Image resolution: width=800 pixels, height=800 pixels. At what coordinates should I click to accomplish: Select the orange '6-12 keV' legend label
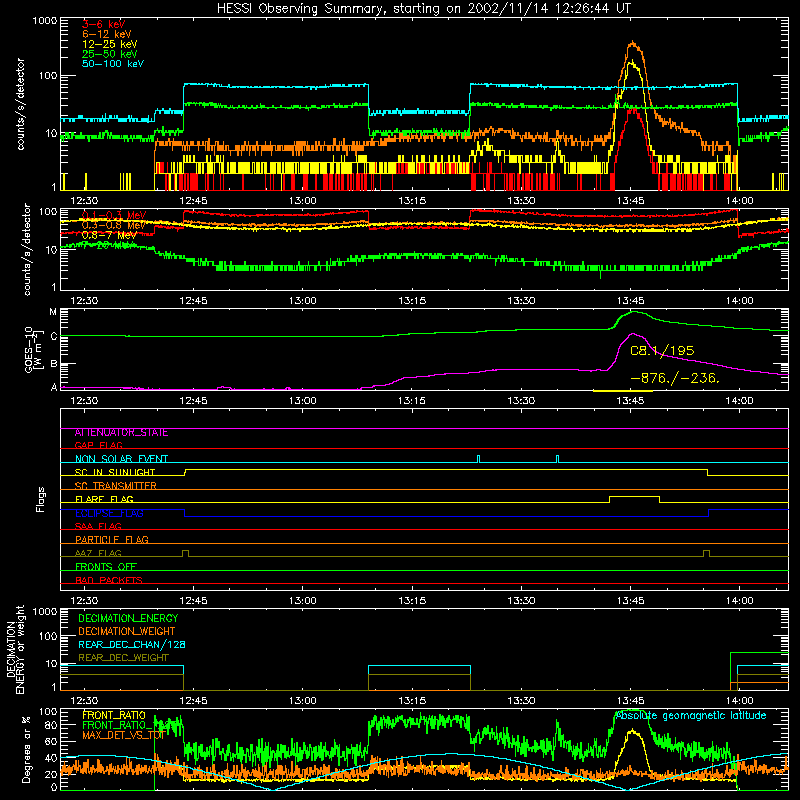[107, 34]
